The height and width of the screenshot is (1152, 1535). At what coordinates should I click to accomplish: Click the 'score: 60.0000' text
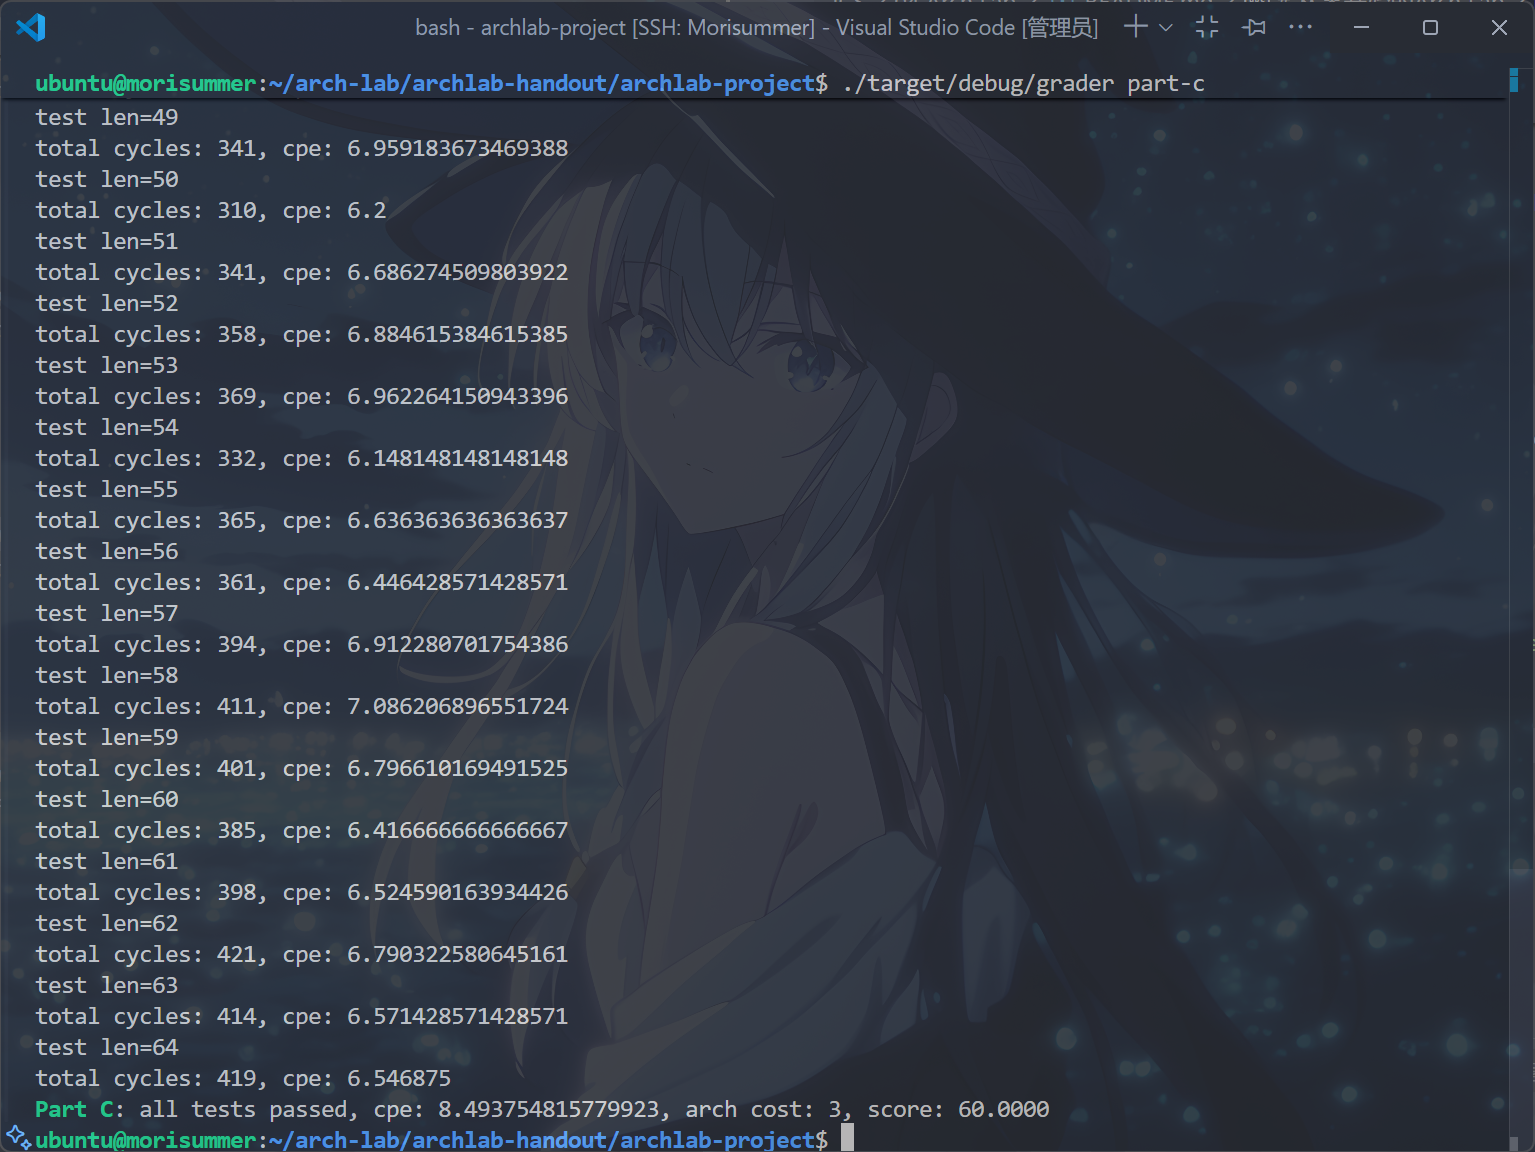point(957,1109)
